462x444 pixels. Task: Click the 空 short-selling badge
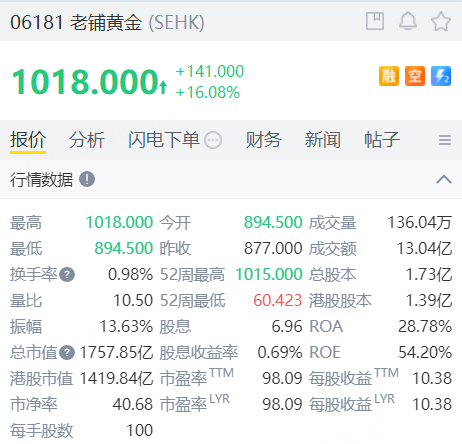(415, 76)
